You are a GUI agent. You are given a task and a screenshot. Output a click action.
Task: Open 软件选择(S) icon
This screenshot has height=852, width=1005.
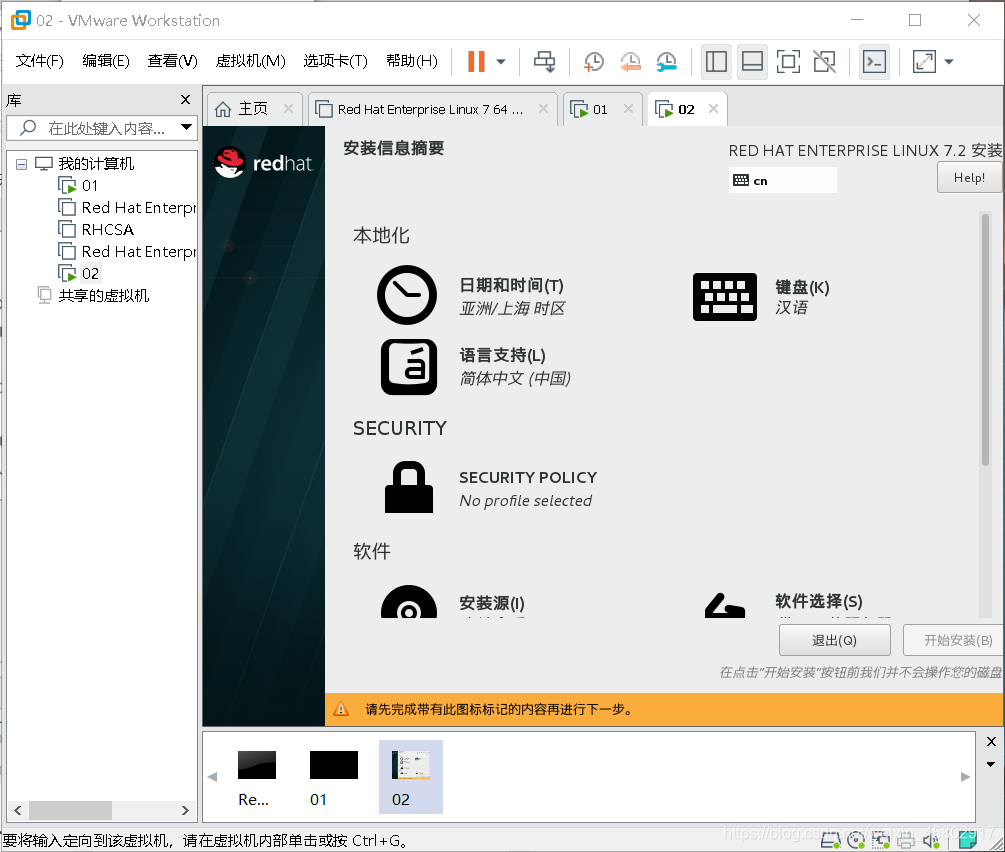pos(725,605)
